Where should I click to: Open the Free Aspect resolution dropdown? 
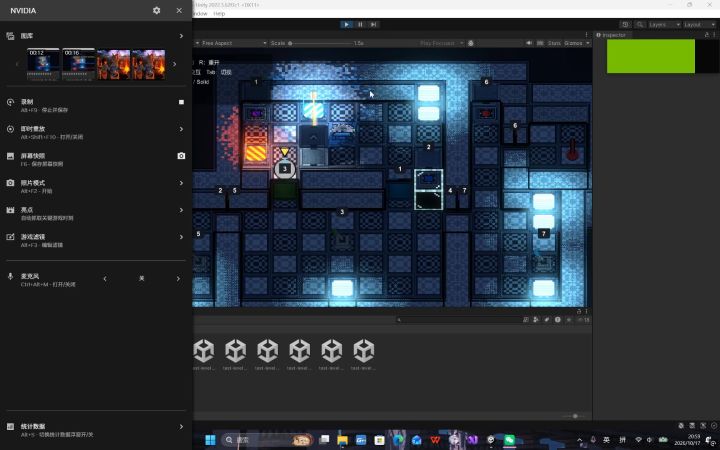231,43
